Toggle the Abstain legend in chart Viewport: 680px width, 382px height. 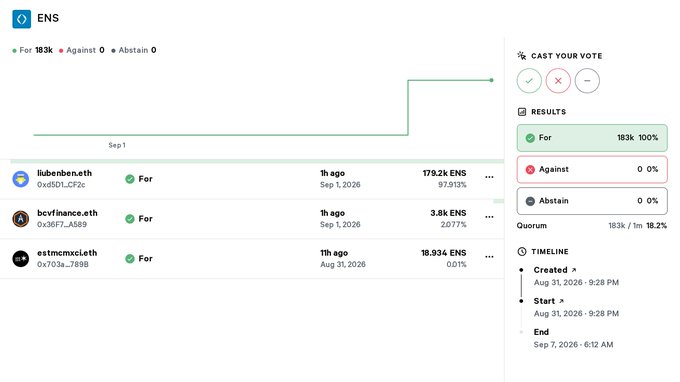click(134, 50)
